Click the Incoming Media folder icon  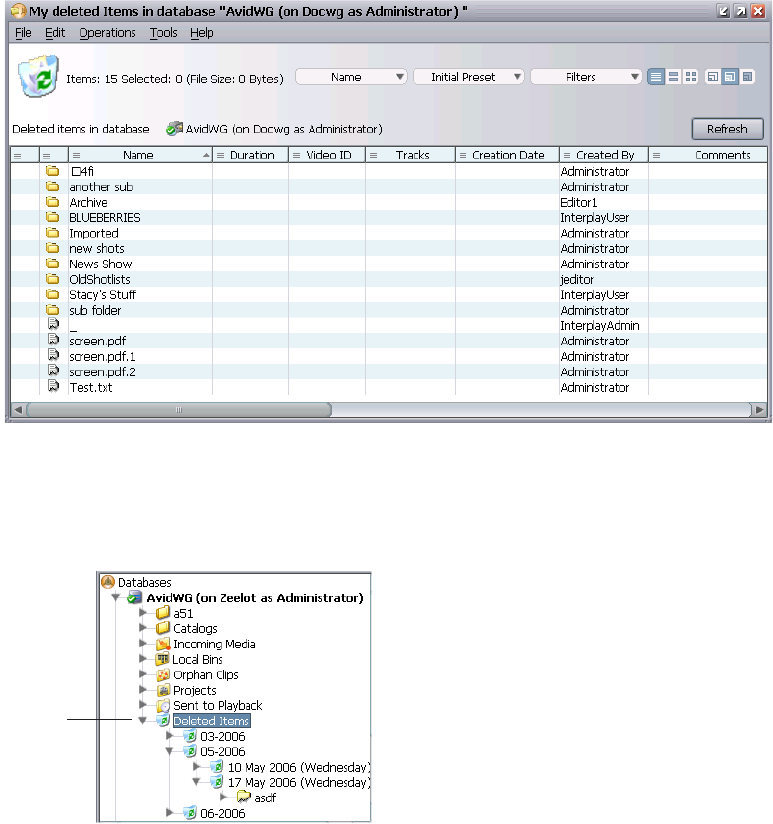click(x=163, y=644)
